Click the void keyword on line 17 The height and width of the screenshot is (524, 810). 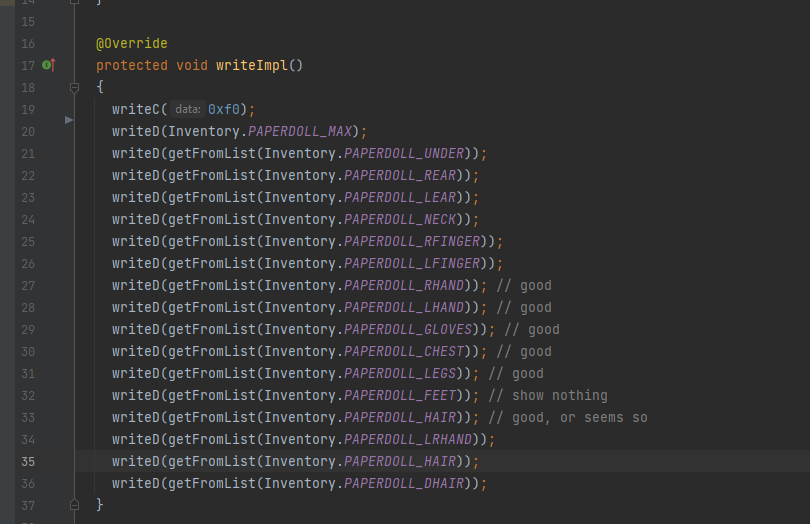192,66
